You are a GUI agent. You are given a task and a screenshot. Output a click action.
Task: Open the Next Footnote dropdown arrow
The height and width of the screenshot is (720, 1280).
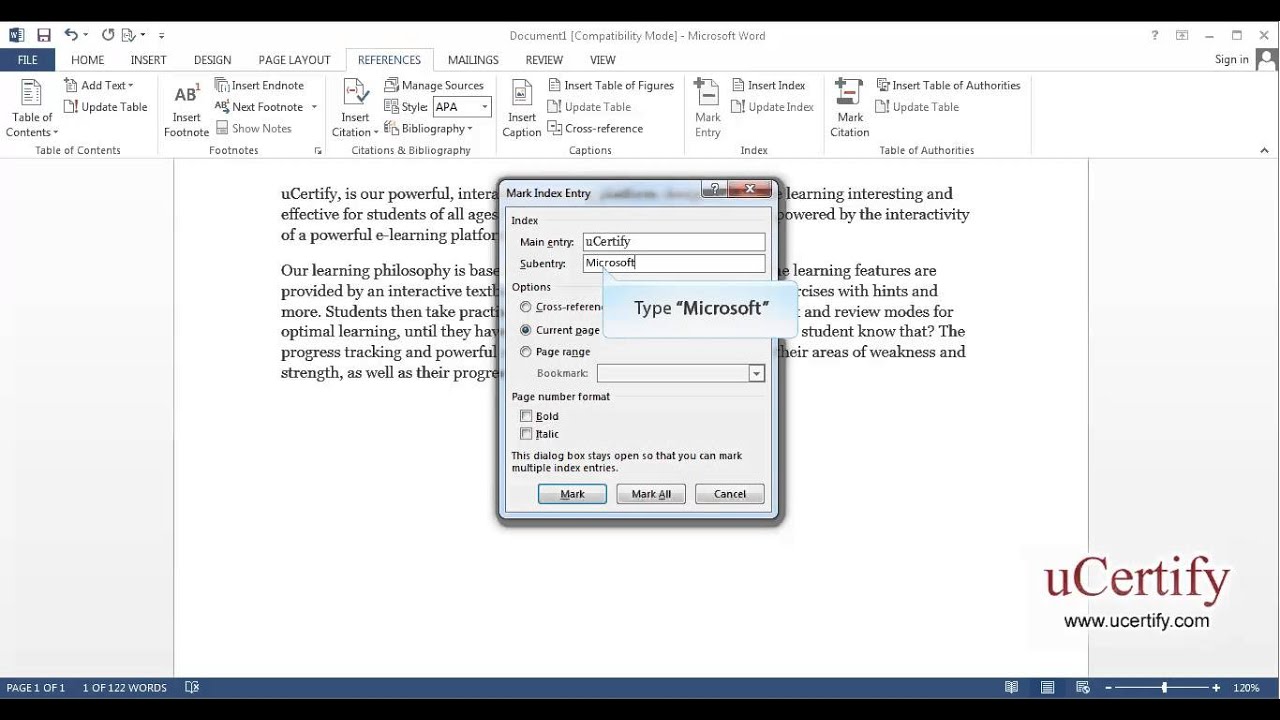click(x=314, y=107)
